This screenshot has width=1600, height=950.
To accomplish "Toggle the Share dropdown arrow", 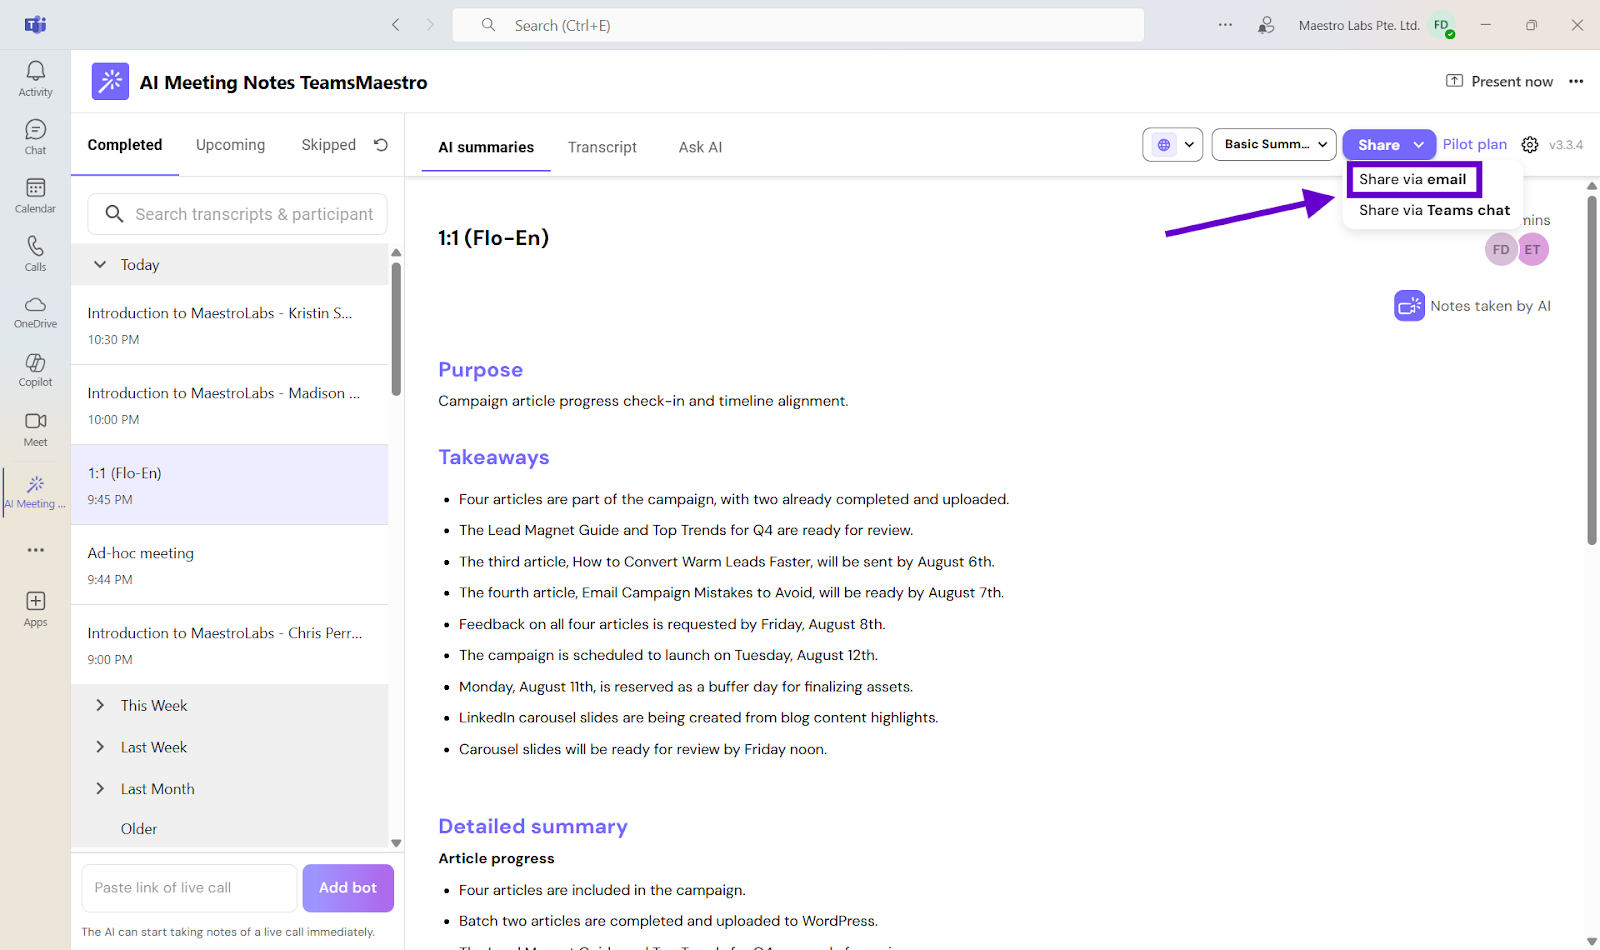I will click(1419, 145).
